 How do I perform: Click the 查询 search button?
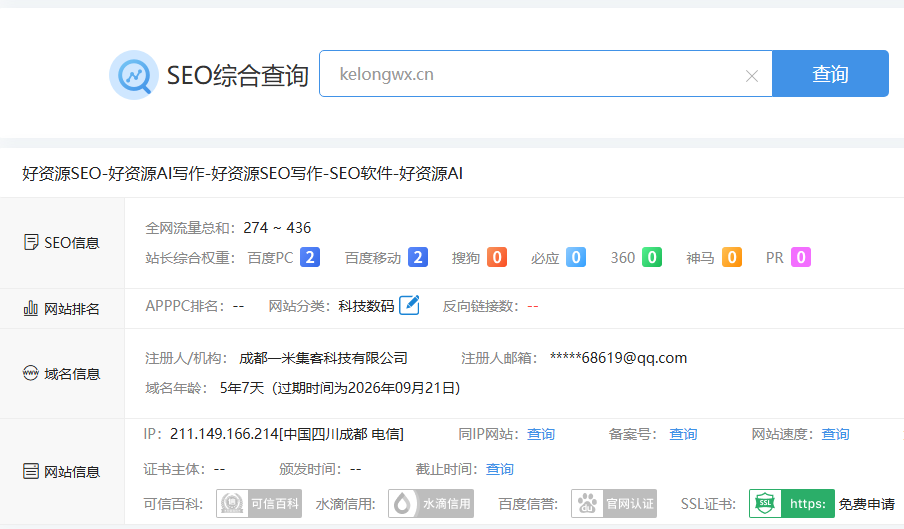pyautogui.click(x=830, y=74)
